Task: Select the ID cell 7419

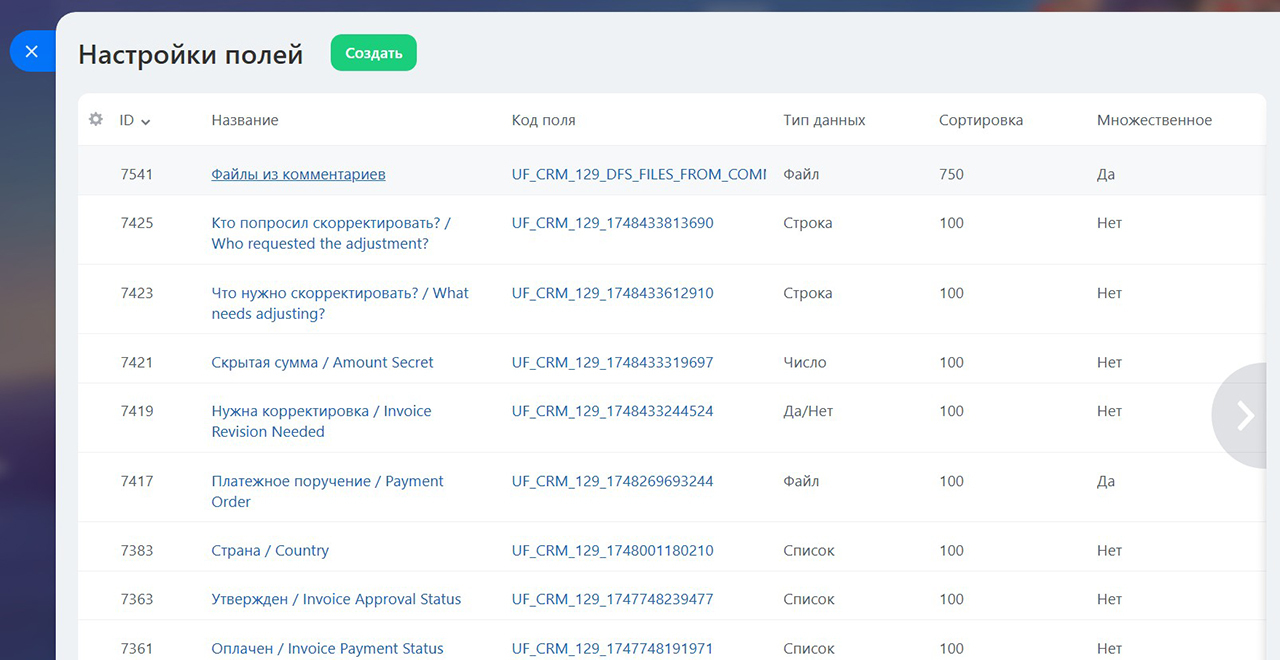Action: 137,411
